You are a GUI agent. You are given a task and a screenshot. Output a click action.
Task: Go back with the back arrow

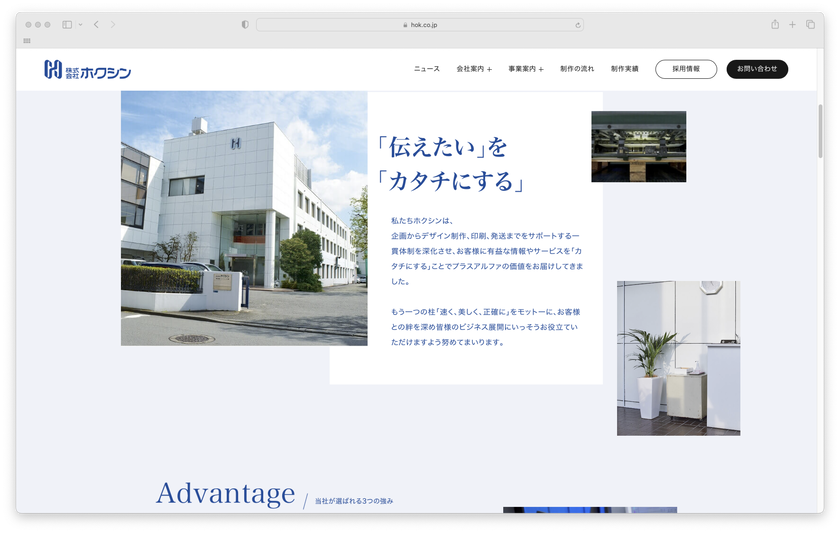tap(96, 25)
